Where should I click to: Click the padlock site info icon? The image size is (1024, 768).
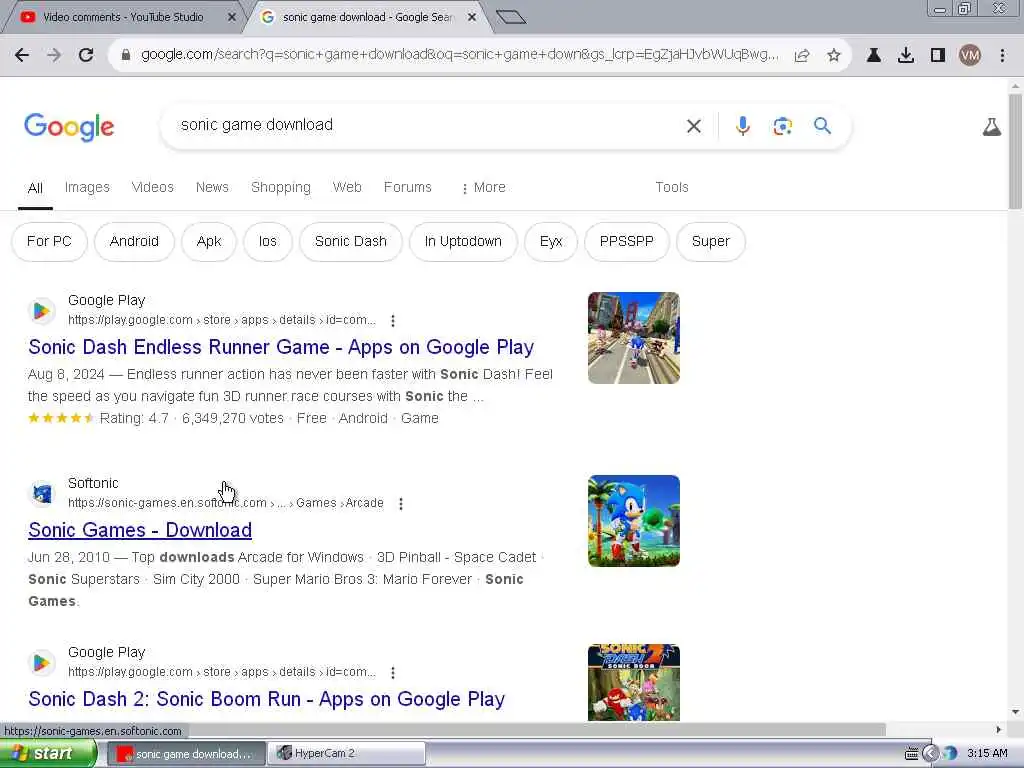126,56
